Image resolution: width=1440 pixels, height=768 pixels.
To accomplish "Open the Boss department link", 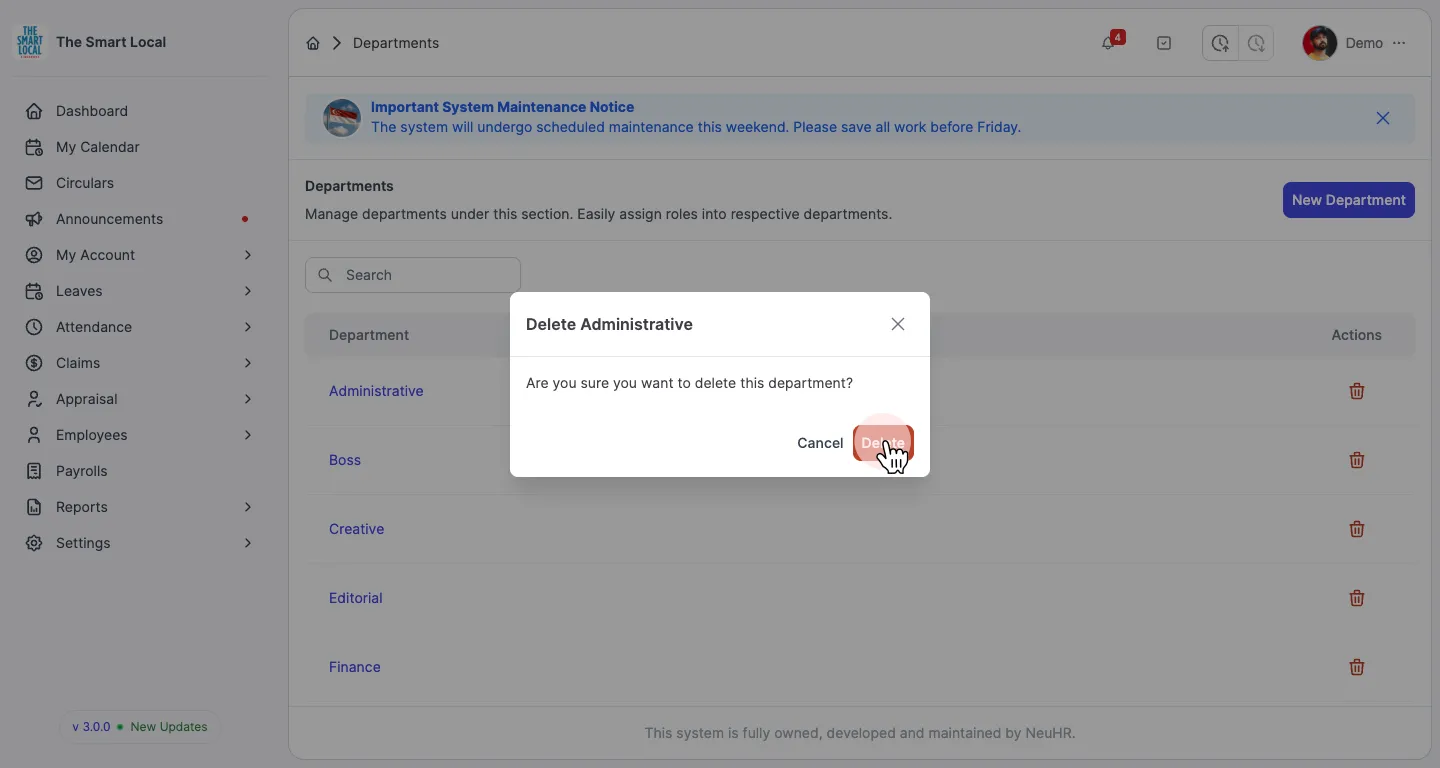I will (x=345, y=460).
